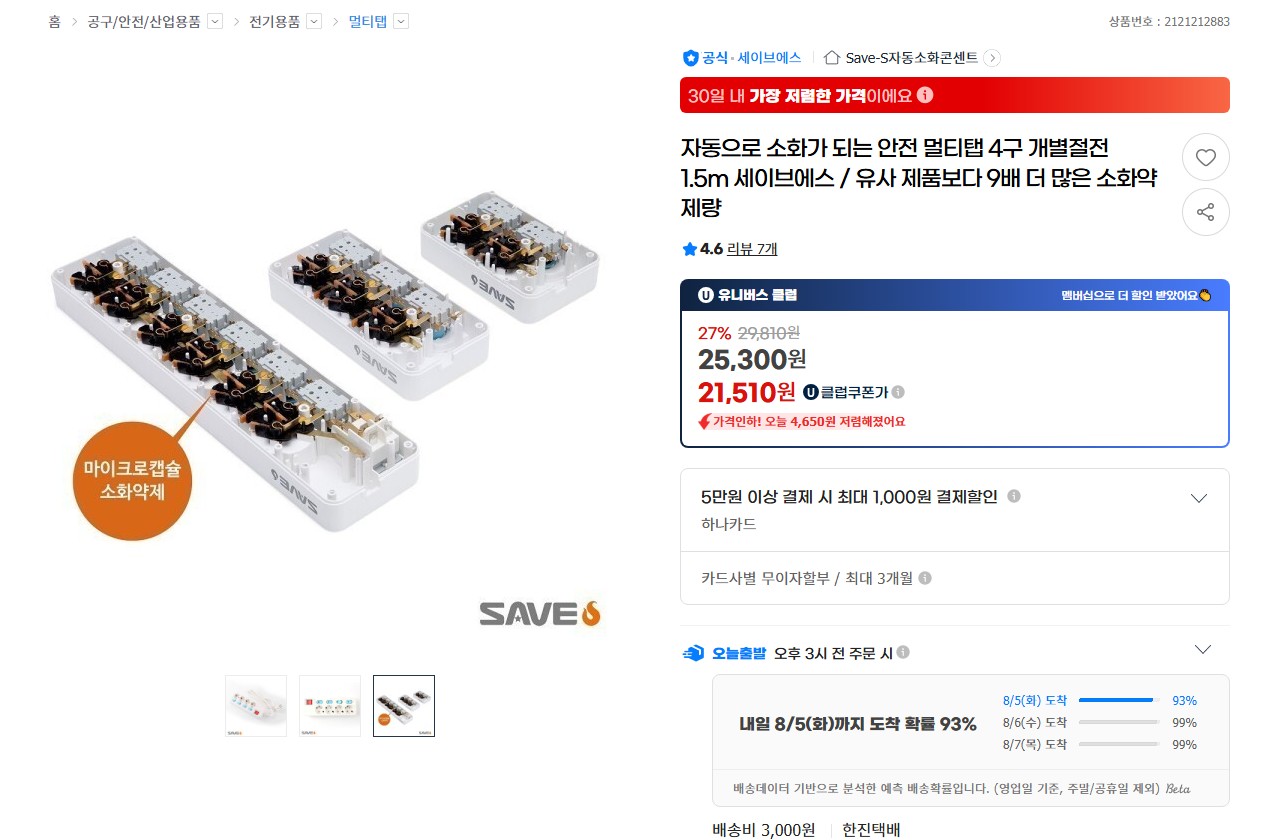Click the Save-S store home icon

point(831,58)
